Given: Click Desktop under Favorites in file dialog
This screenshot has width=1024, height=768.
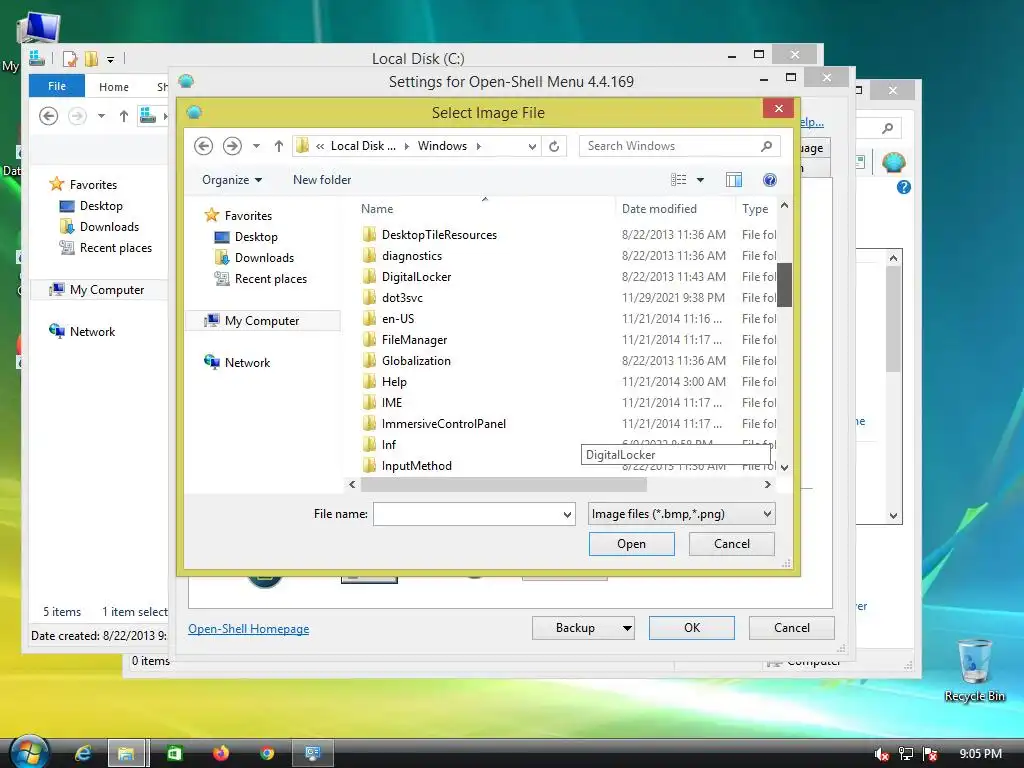Looking at the screenshot, I should [x=256, y=236].
